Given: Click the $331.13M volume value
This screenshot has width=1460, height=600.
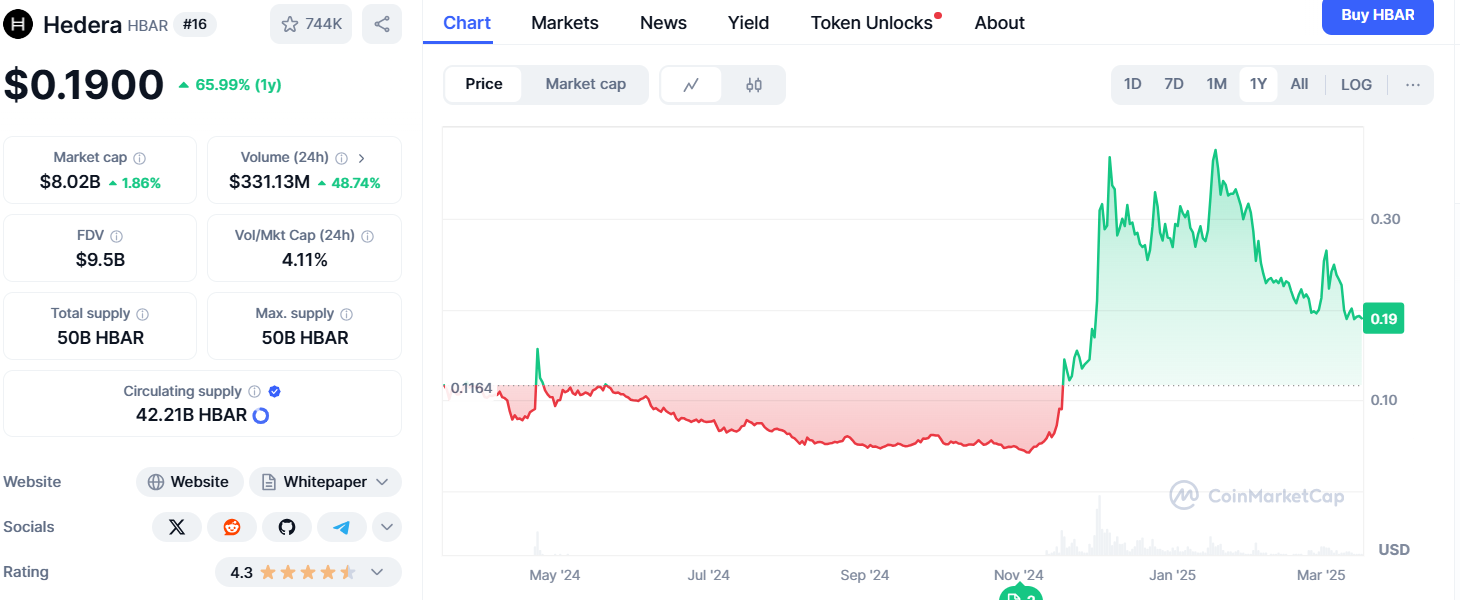Looking at the screenshot, I should point(269,182).
